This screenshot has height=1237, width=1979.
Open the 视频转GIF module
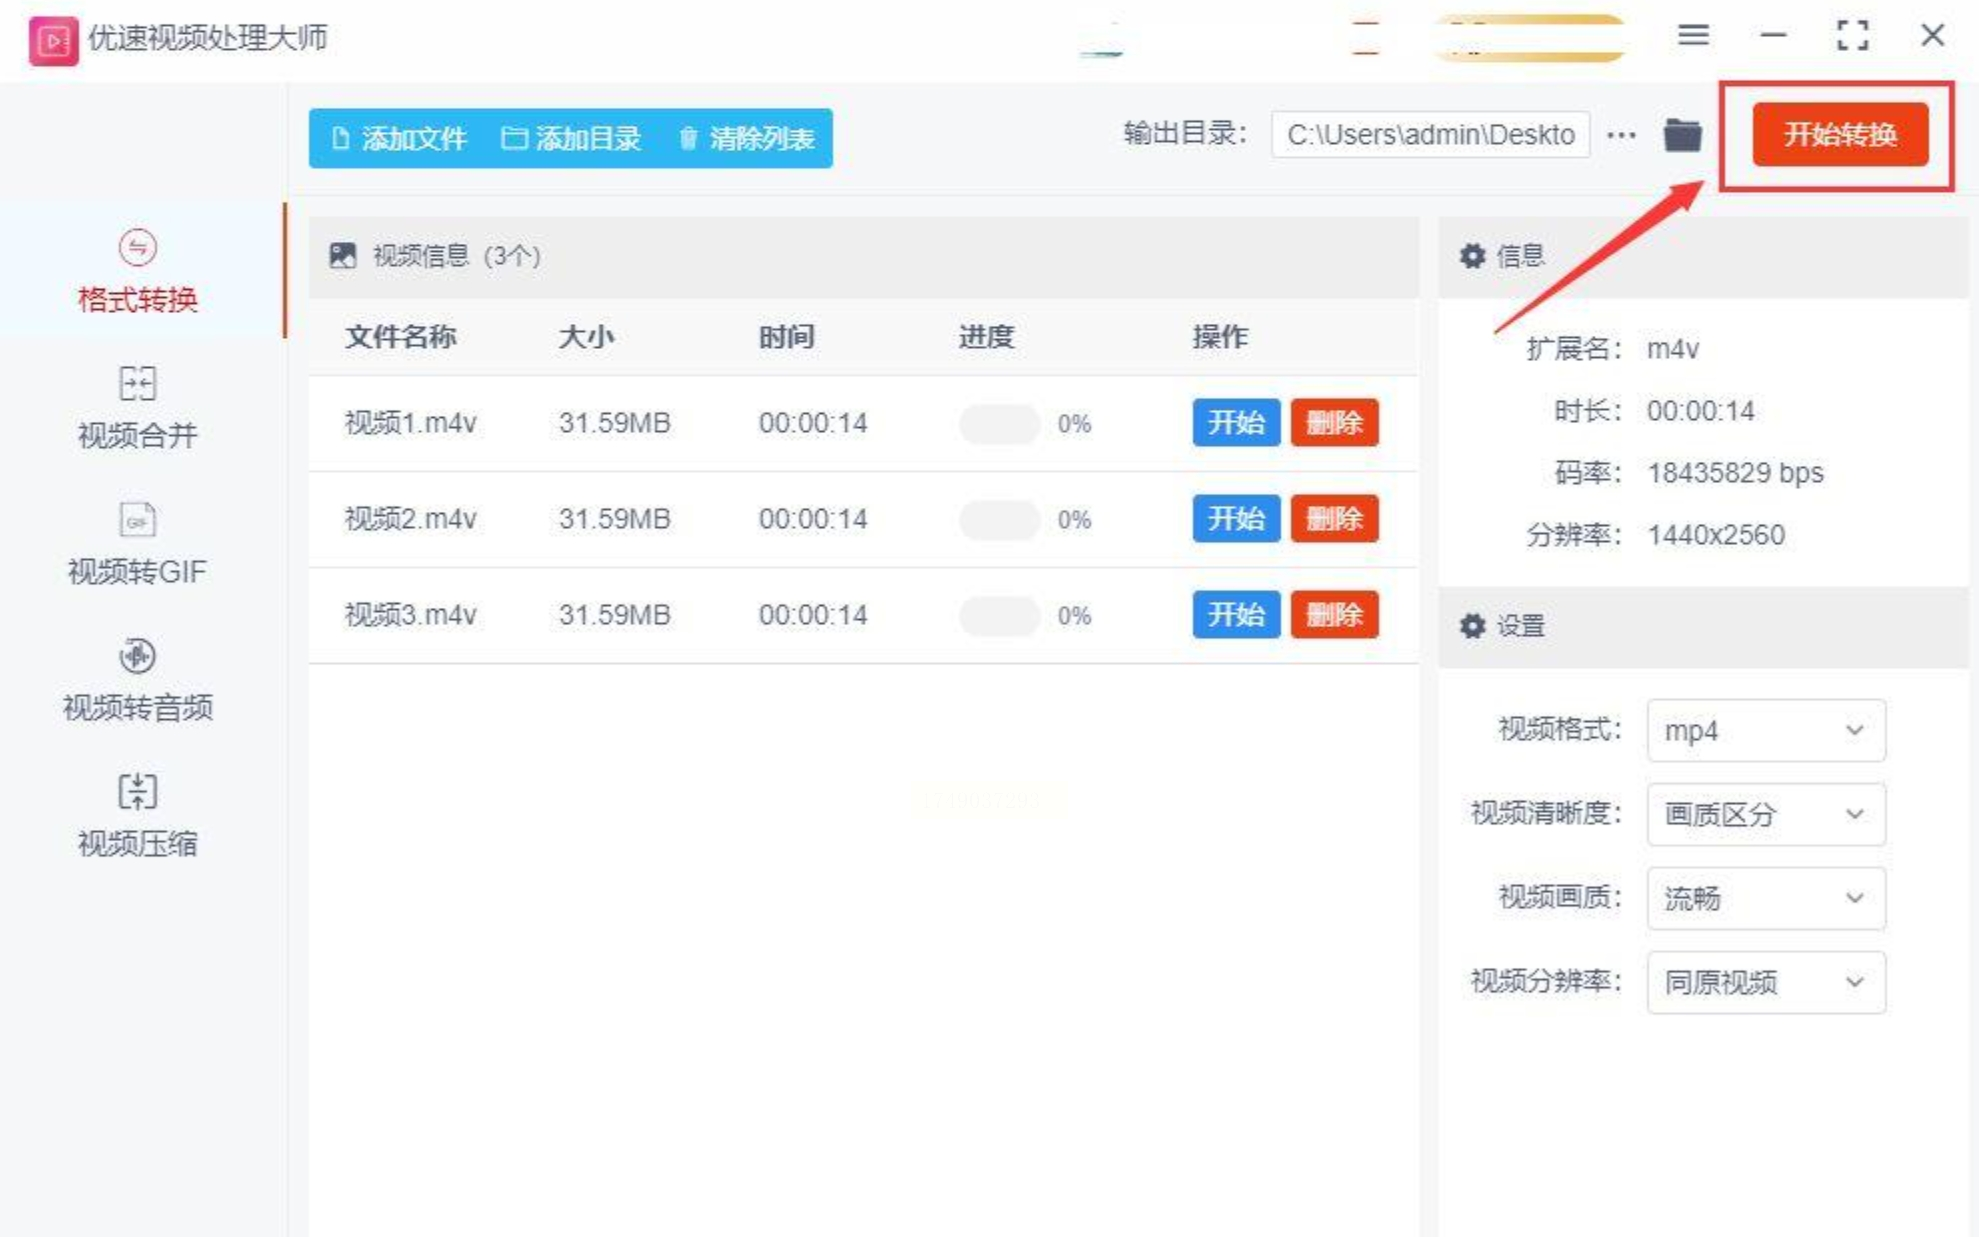pos(138,543)
